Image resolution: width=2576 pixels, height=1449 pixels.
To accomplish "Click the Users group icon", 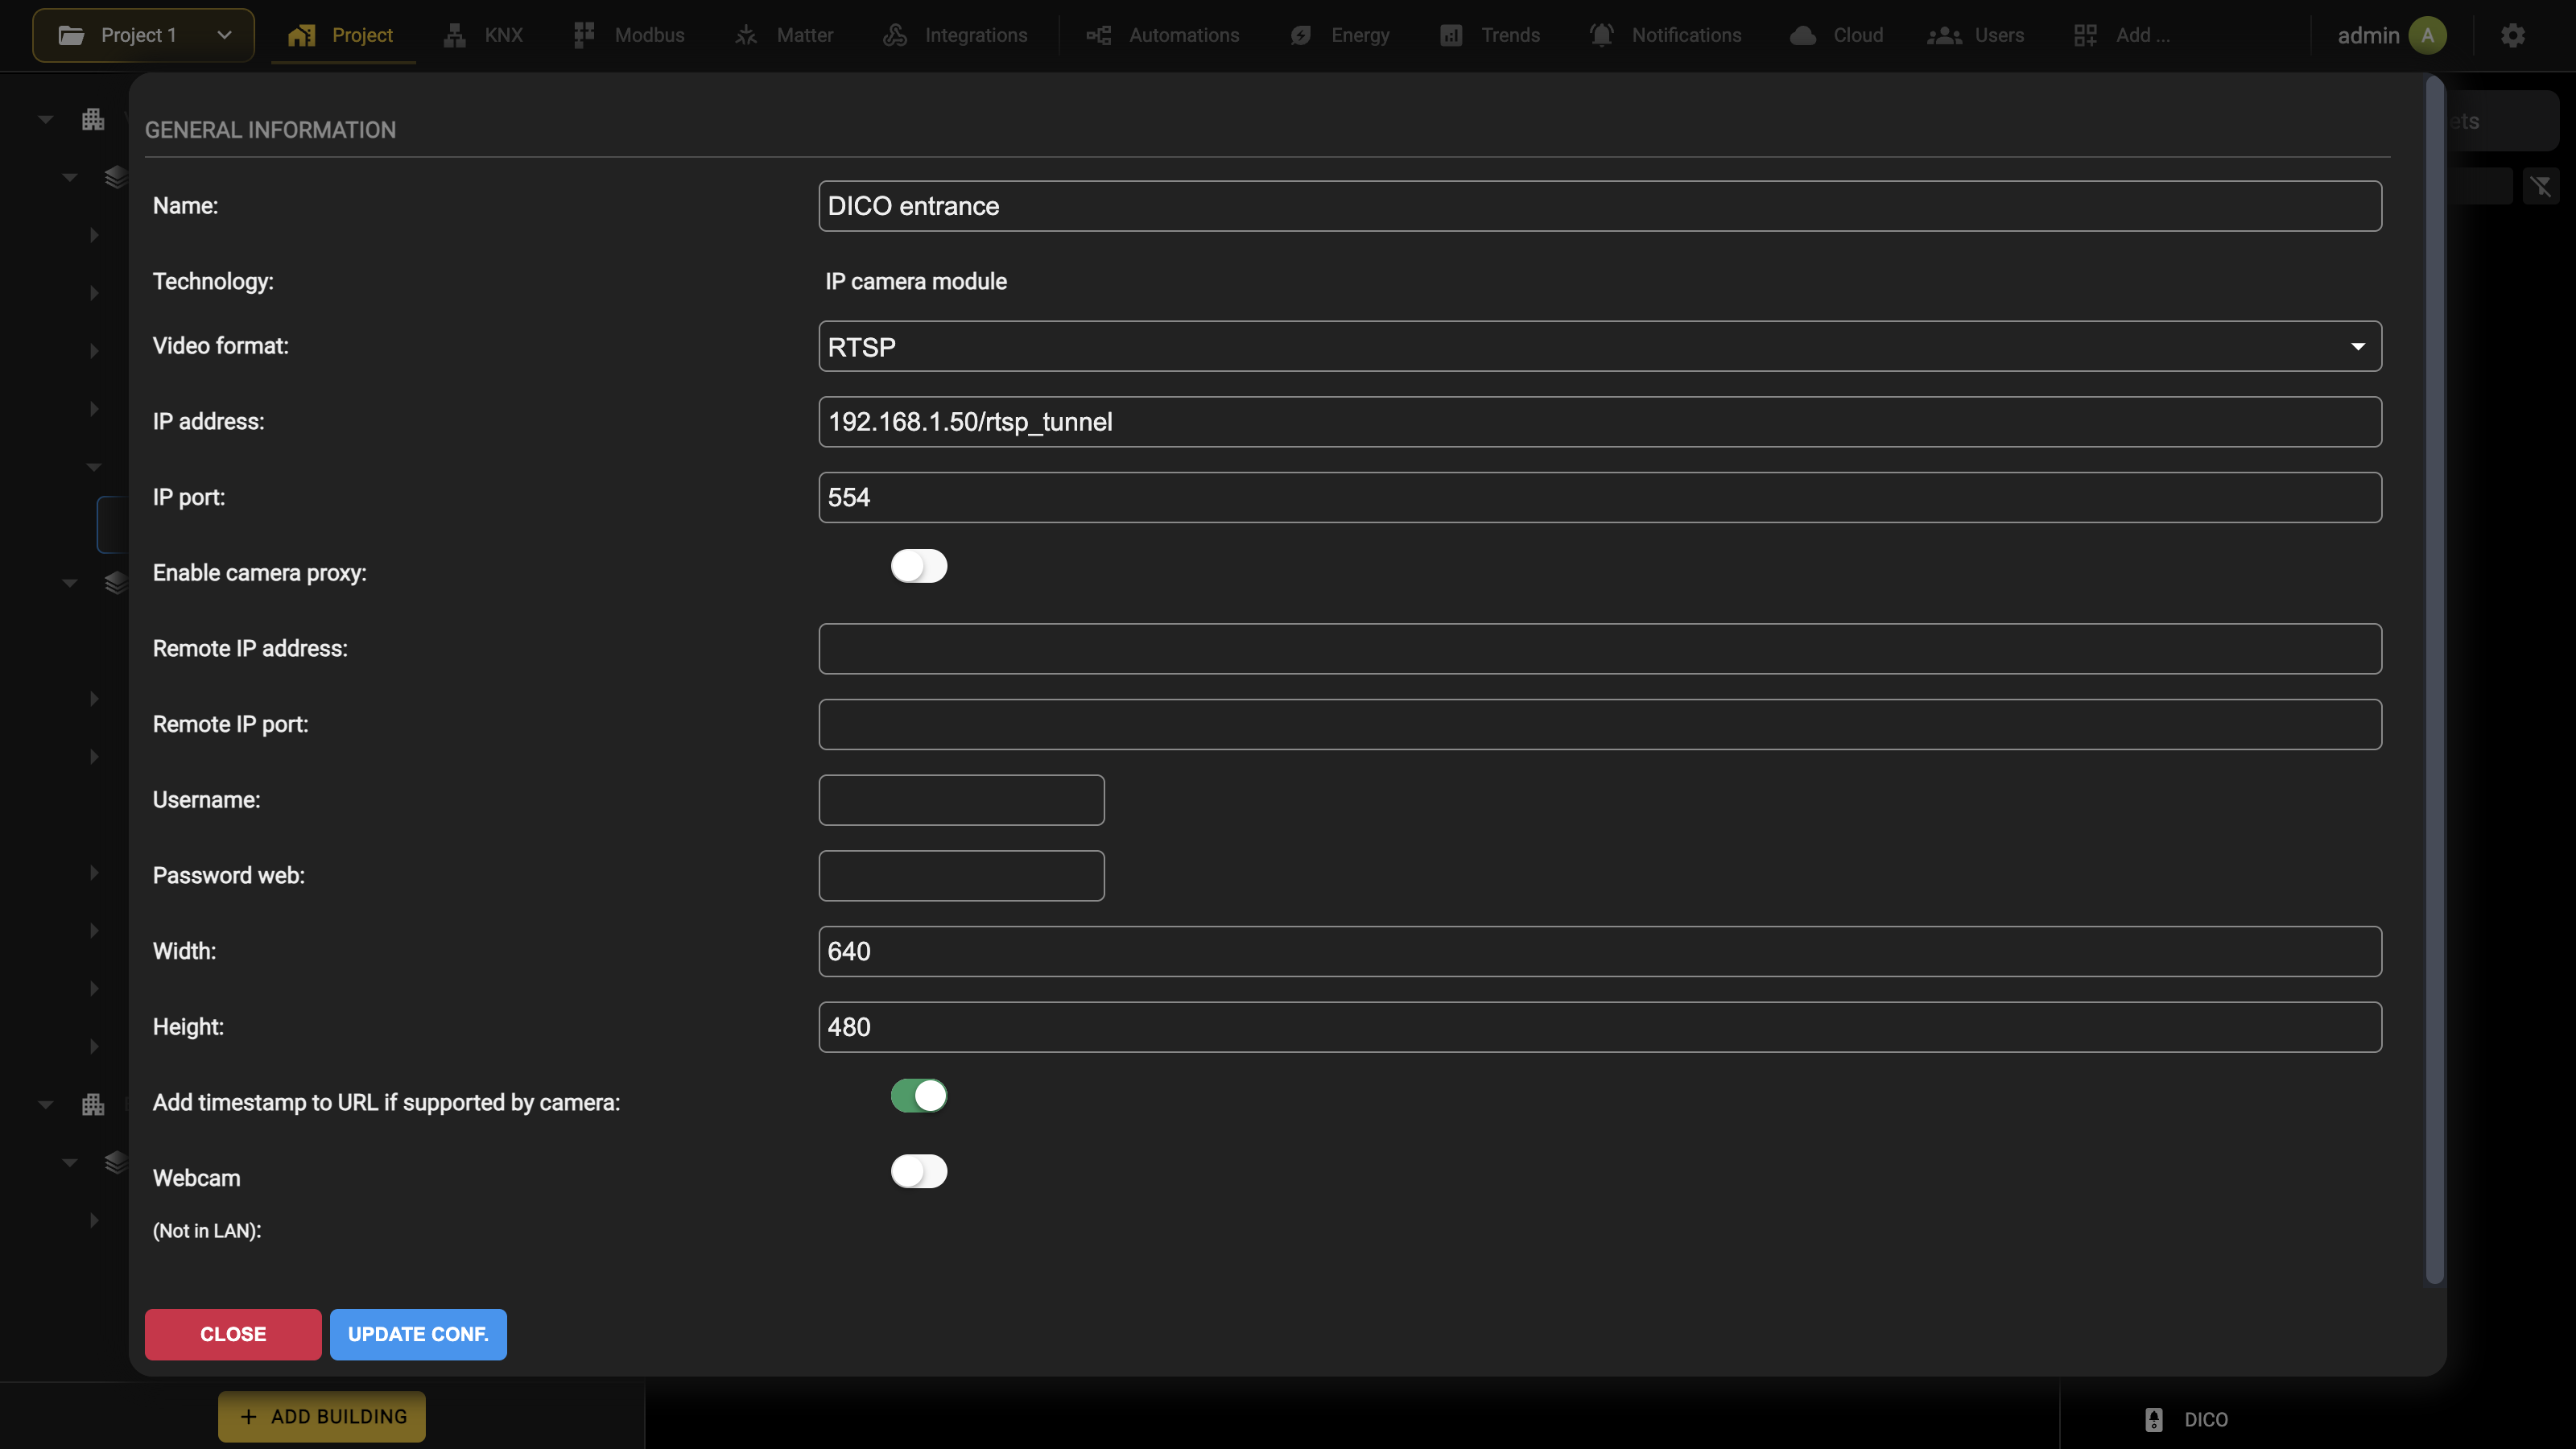I will pos(1944,35).
